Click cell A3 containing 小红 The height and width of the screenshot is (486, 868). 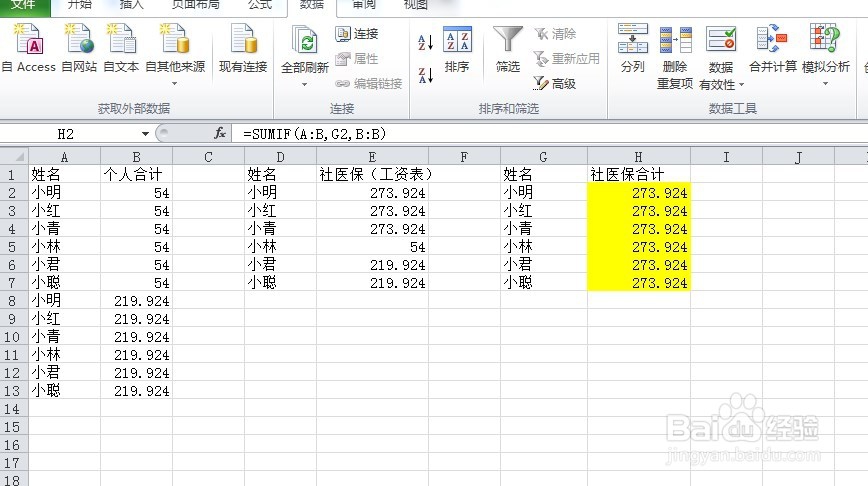[x=64, y=211]
